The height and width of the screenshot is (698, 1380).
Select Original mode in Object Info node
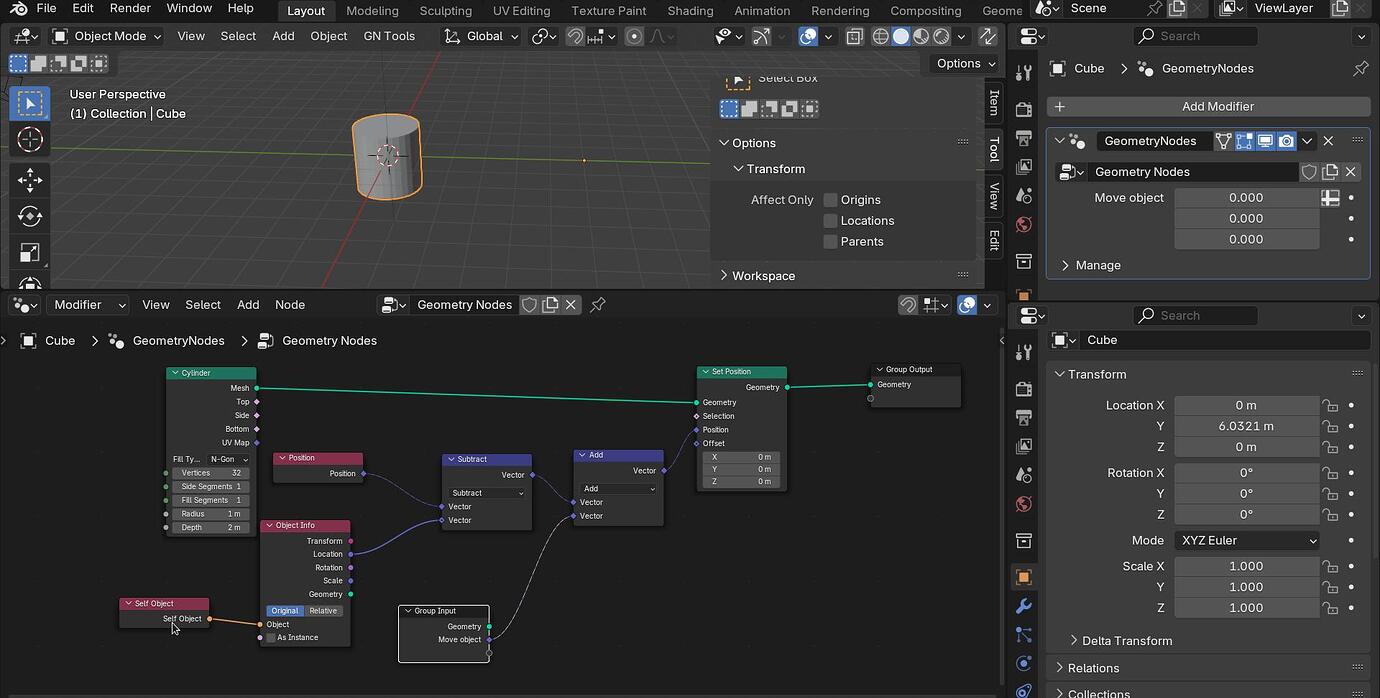coord(285,611)
